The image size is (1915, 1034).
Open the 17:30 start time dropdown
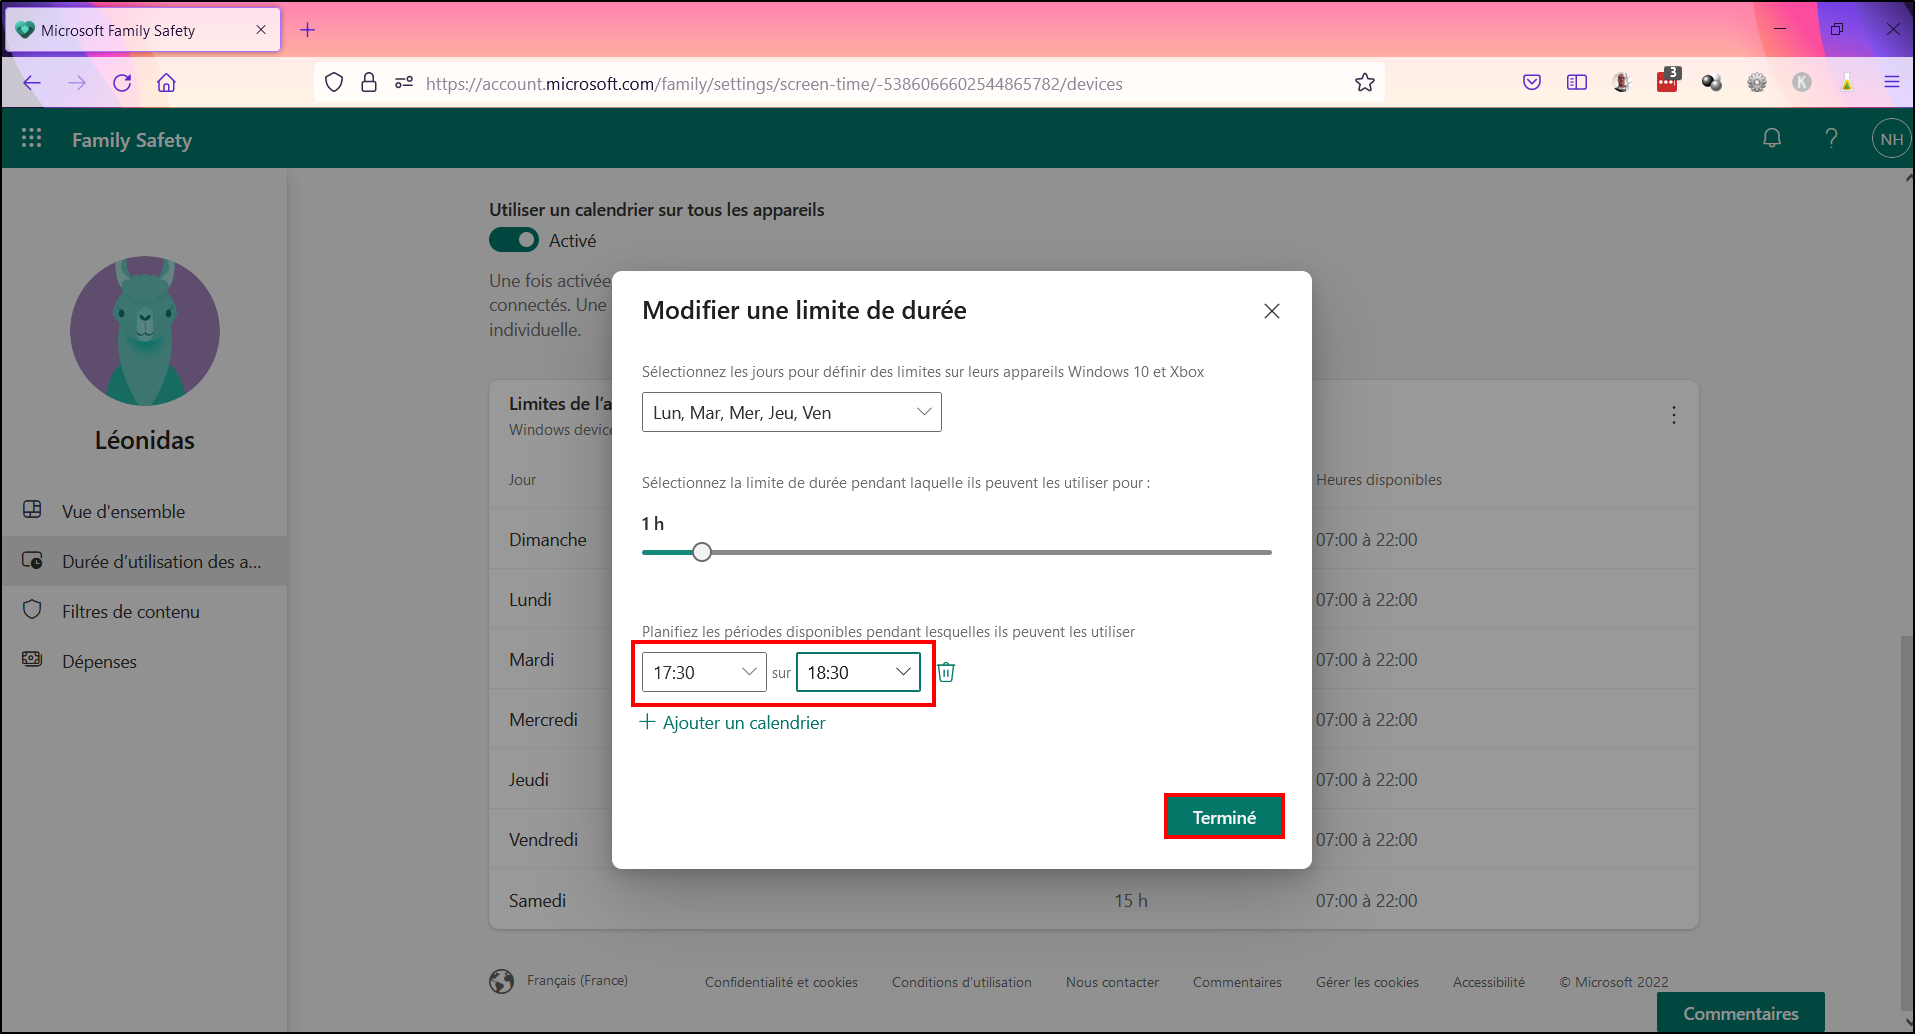point(704,672)
